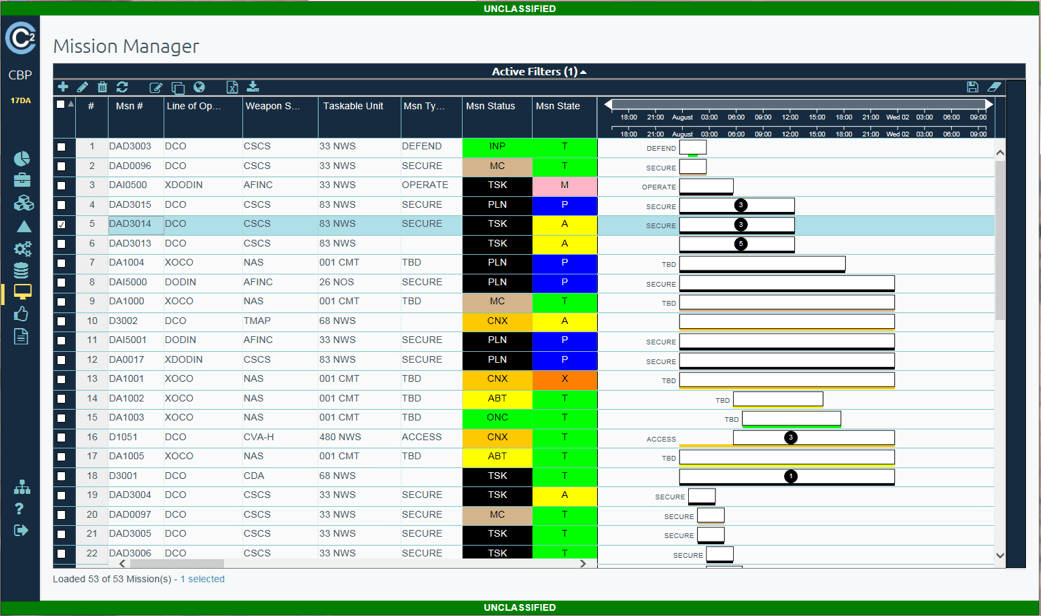Toggle the select-all checkbox in header
Image resolution: width=1041 pixels, height=616 pixels.
(x=61, y=104)
